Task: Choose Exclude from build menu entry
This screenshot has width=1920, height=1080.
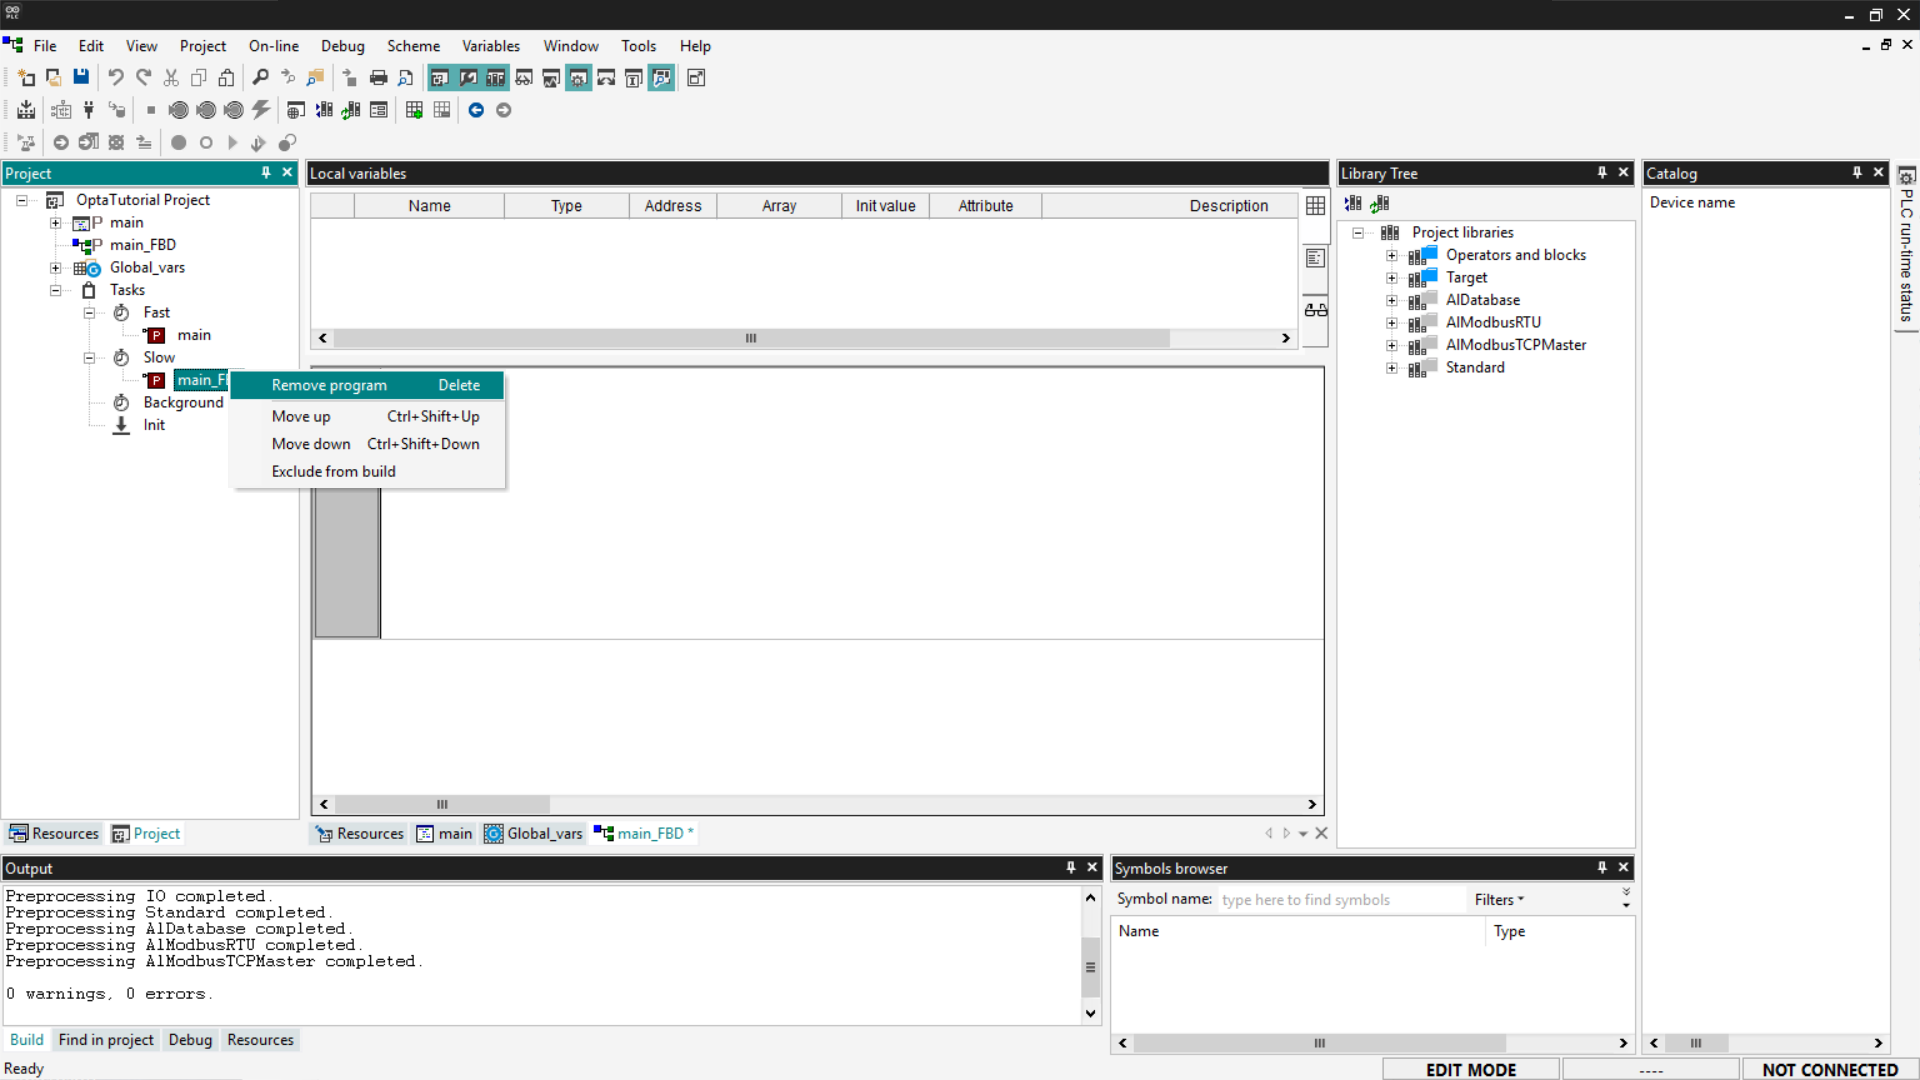Action: click(333, 471)
